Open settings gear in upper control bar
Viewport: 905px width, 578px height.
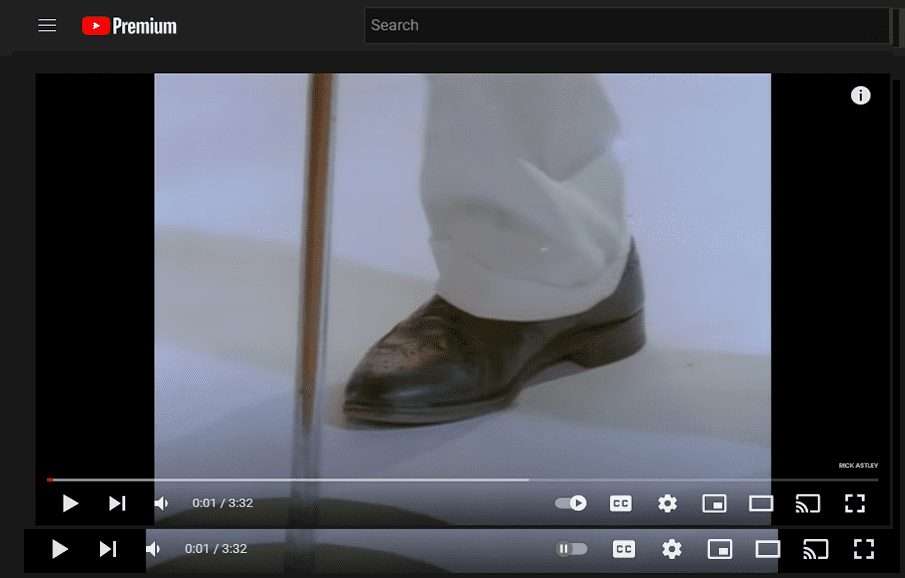tap(667, 504)
